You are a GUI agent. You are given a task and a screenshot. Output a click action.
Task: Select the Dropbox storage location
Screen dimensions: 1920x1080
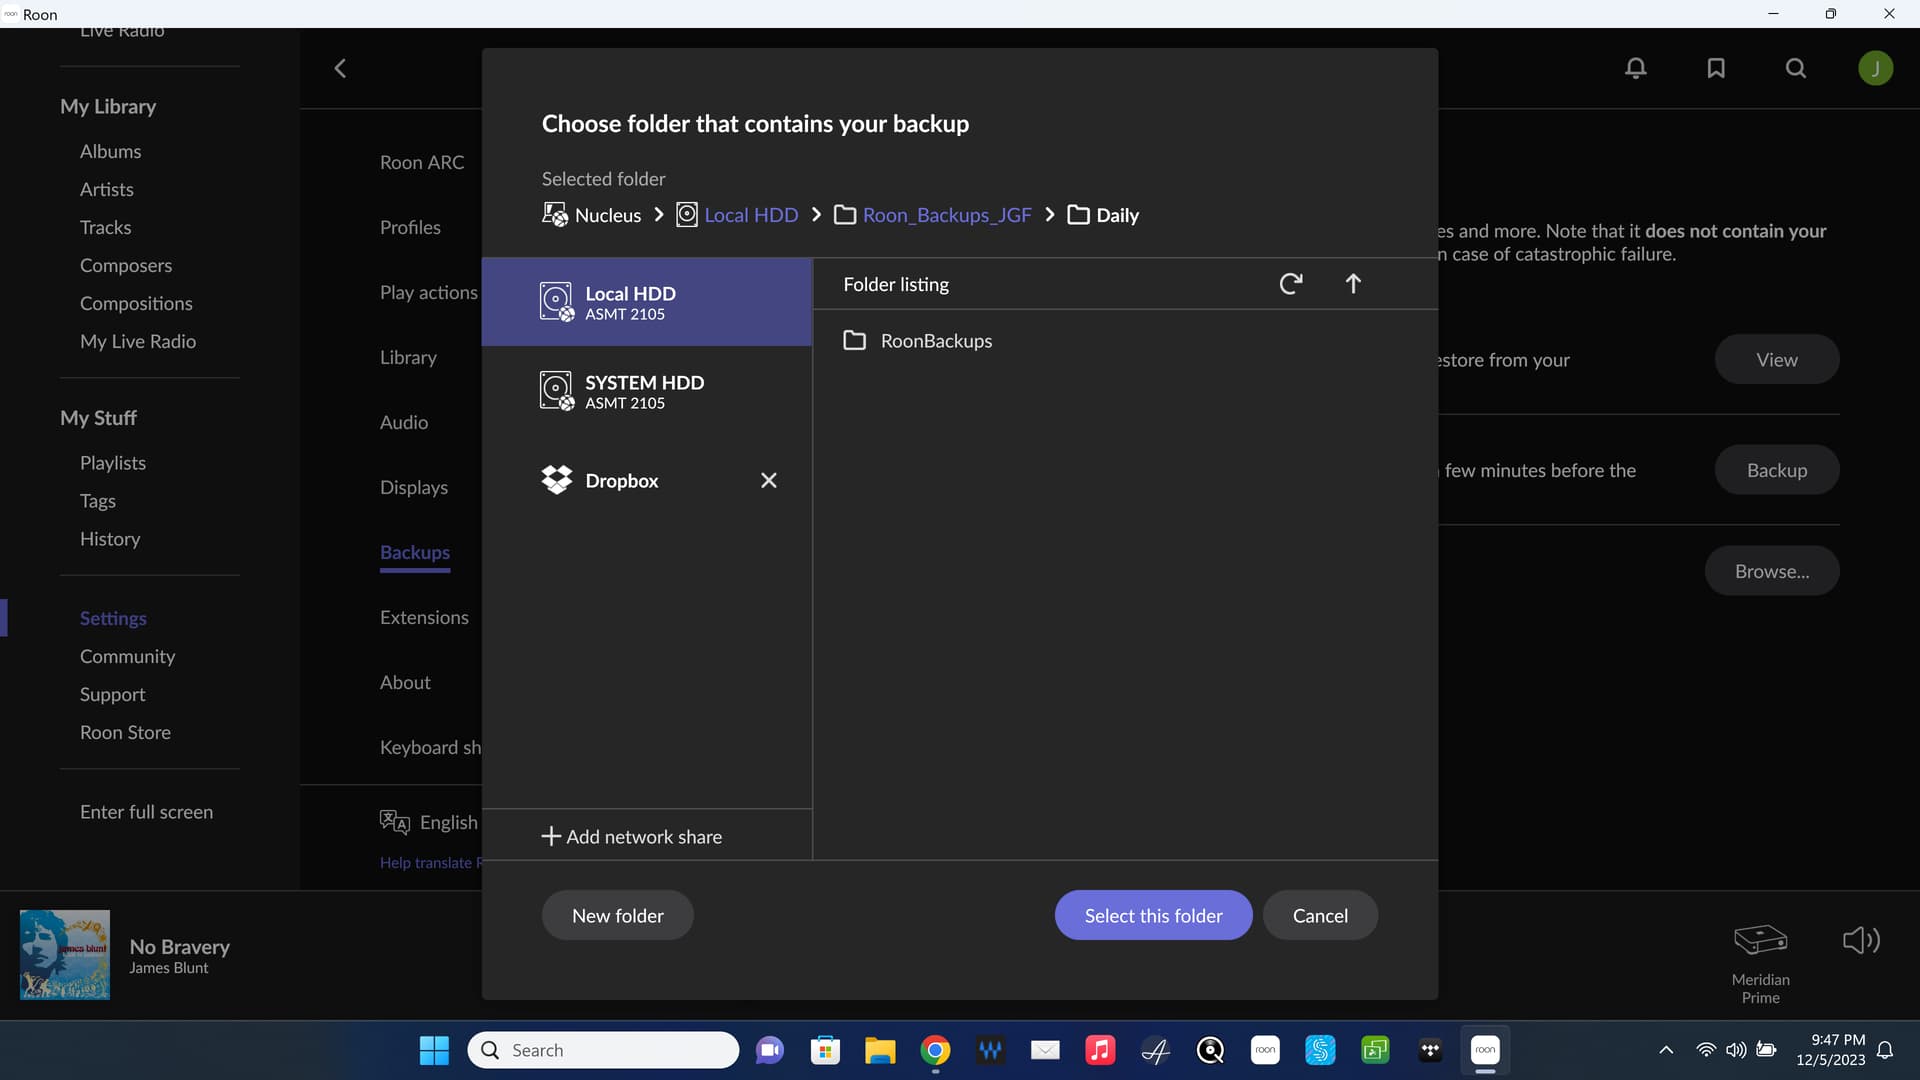click(622, 480)
